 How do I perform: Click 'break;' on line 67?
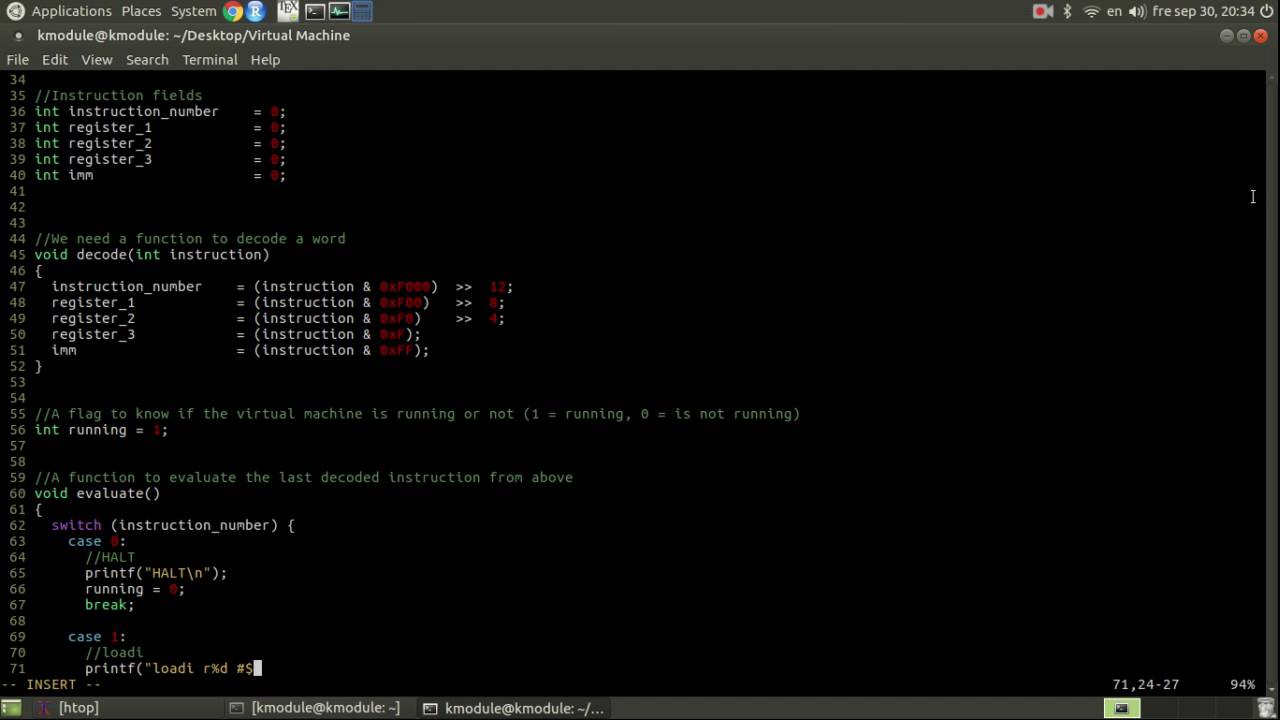pos(110,605)
